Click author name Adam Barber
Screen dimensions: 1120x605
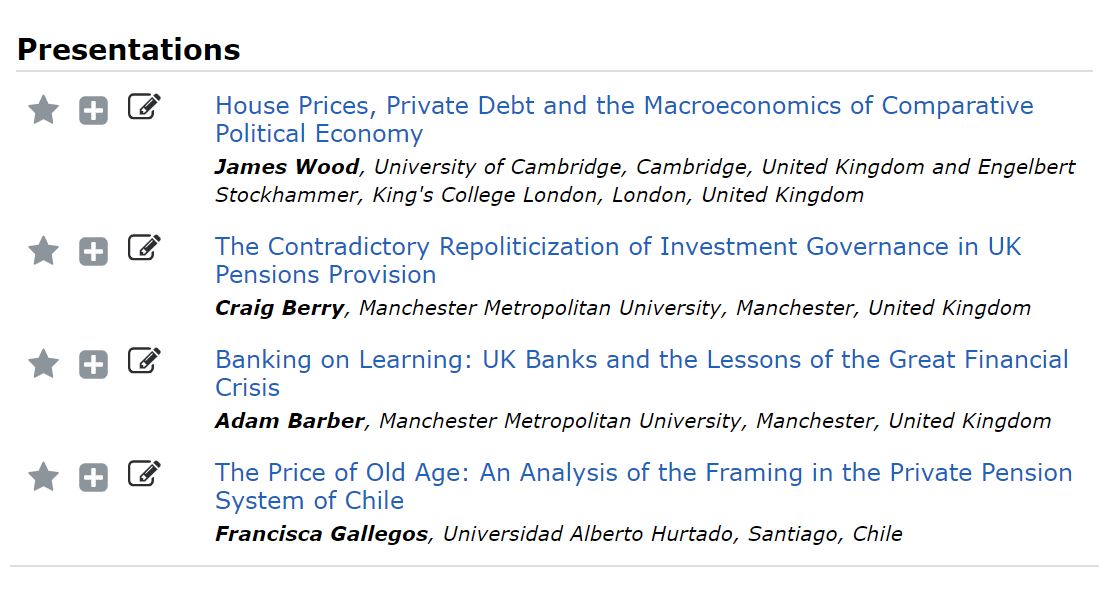pyautogui.click(x=289, y=421)
